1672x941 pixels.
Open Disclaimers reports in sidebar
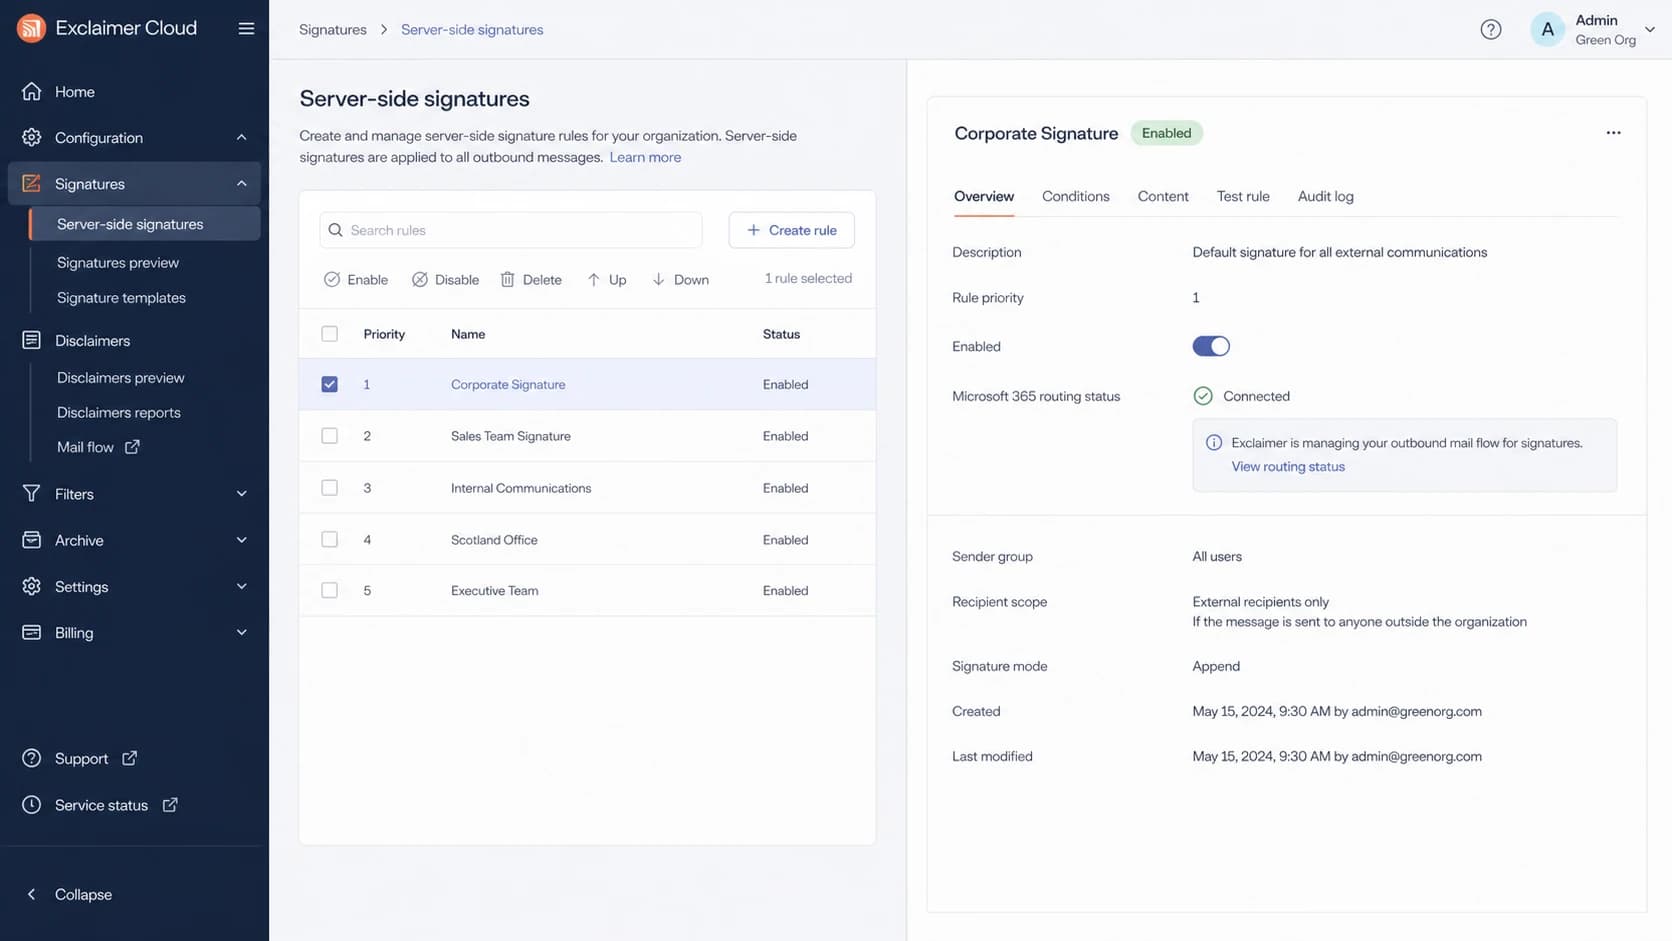119,412
